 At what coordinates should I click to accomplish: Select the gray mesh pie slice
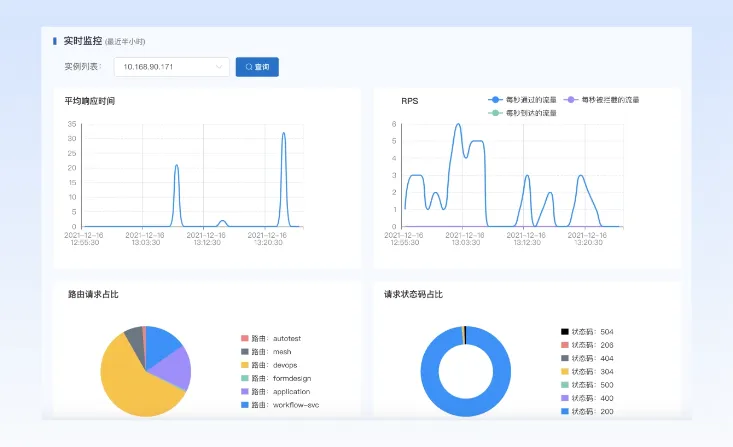[x=135, y=338]
